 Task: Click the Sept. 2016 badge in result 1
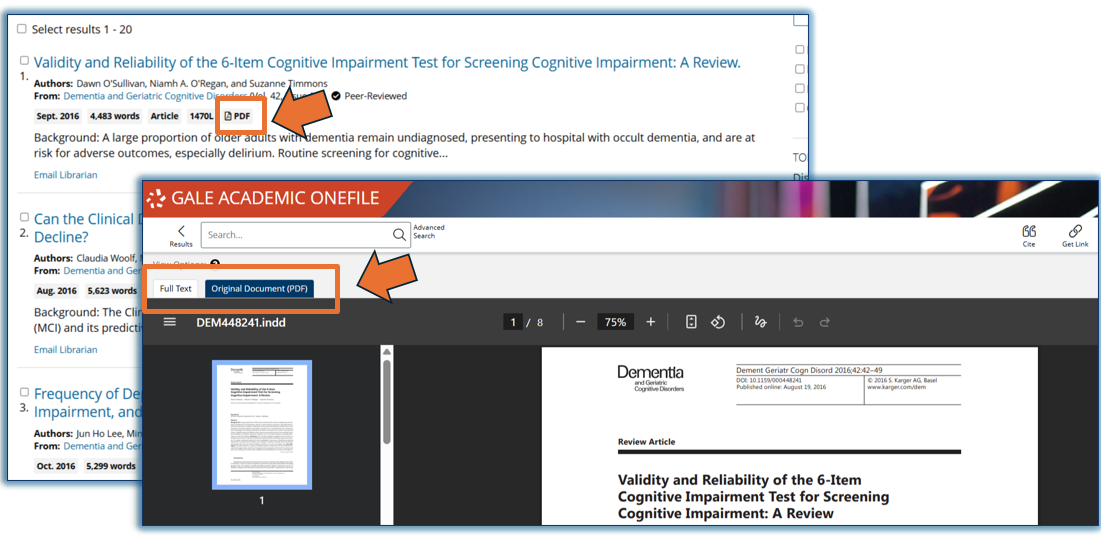[x=58, y=116]
